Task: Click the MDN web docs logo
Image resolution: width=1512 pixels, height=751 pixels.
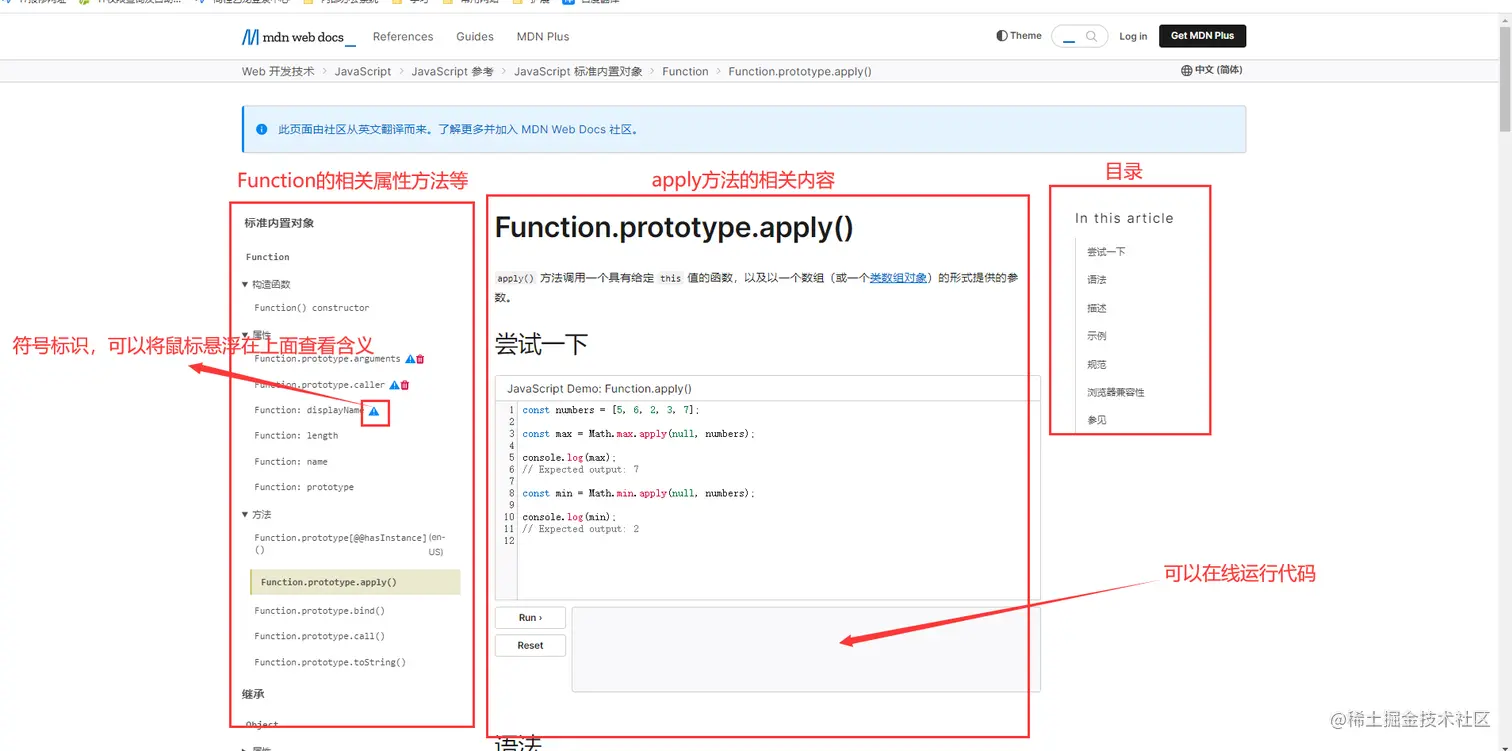Action: click(x=298, y=37)
